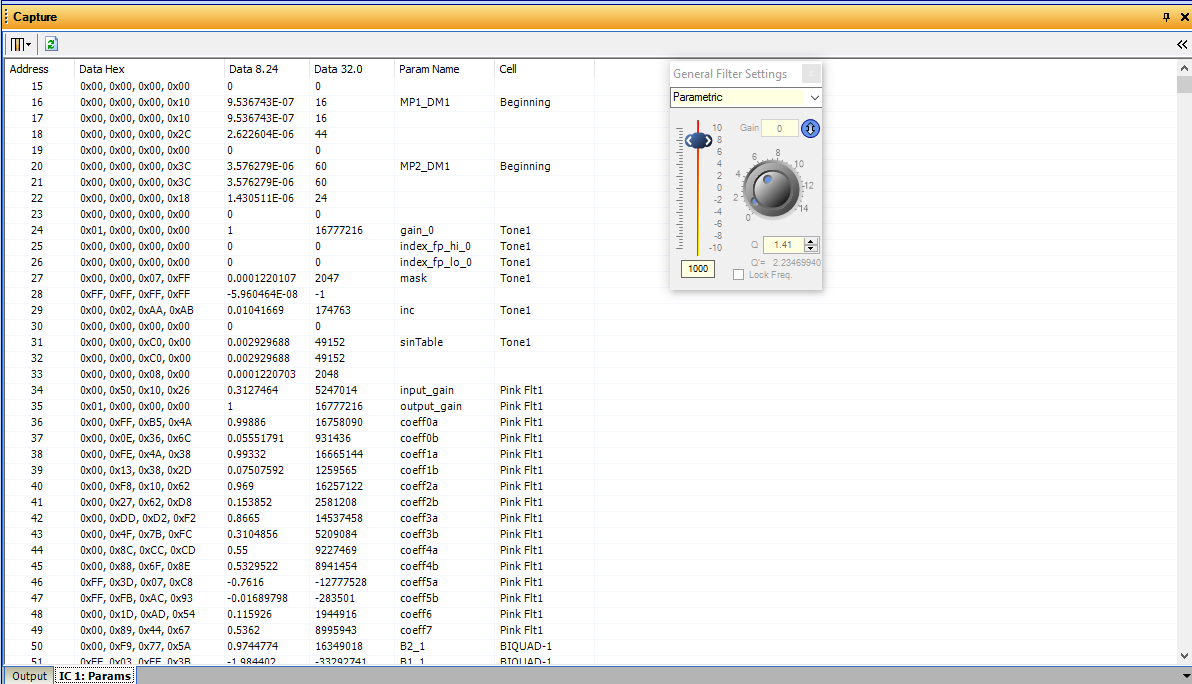Click the BIQUAD-1 cell for B2_1
Image resolution: width=1192 pixels, height=684 pixels.
tap(526, 646)
